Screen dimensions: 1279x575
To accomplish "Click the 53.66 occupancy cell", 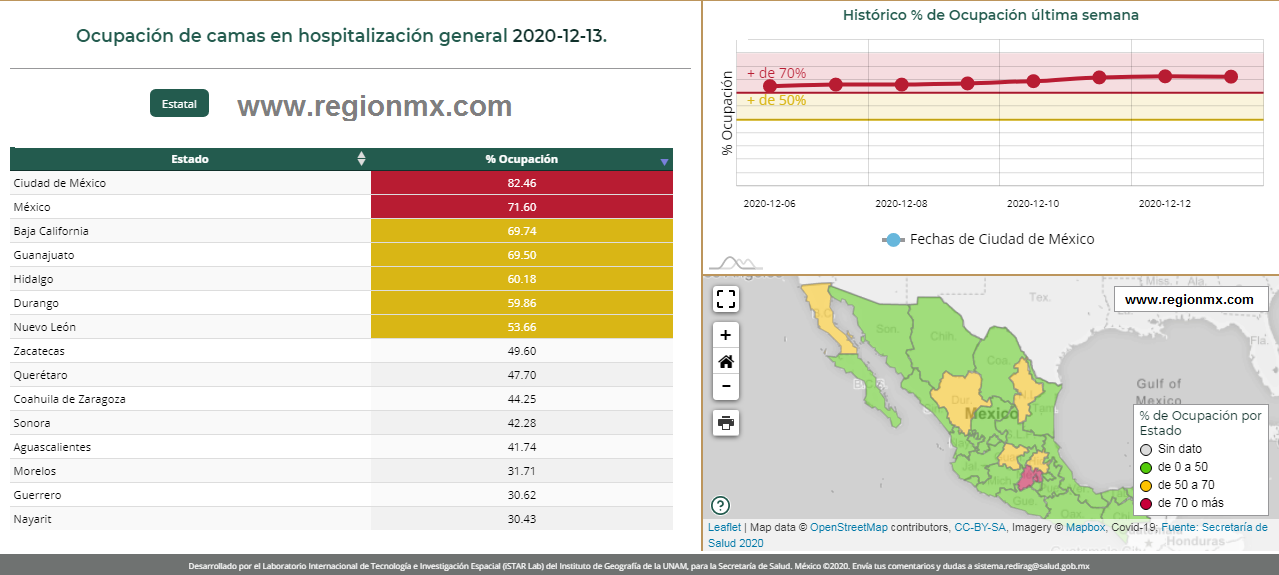I will (522, 327).
